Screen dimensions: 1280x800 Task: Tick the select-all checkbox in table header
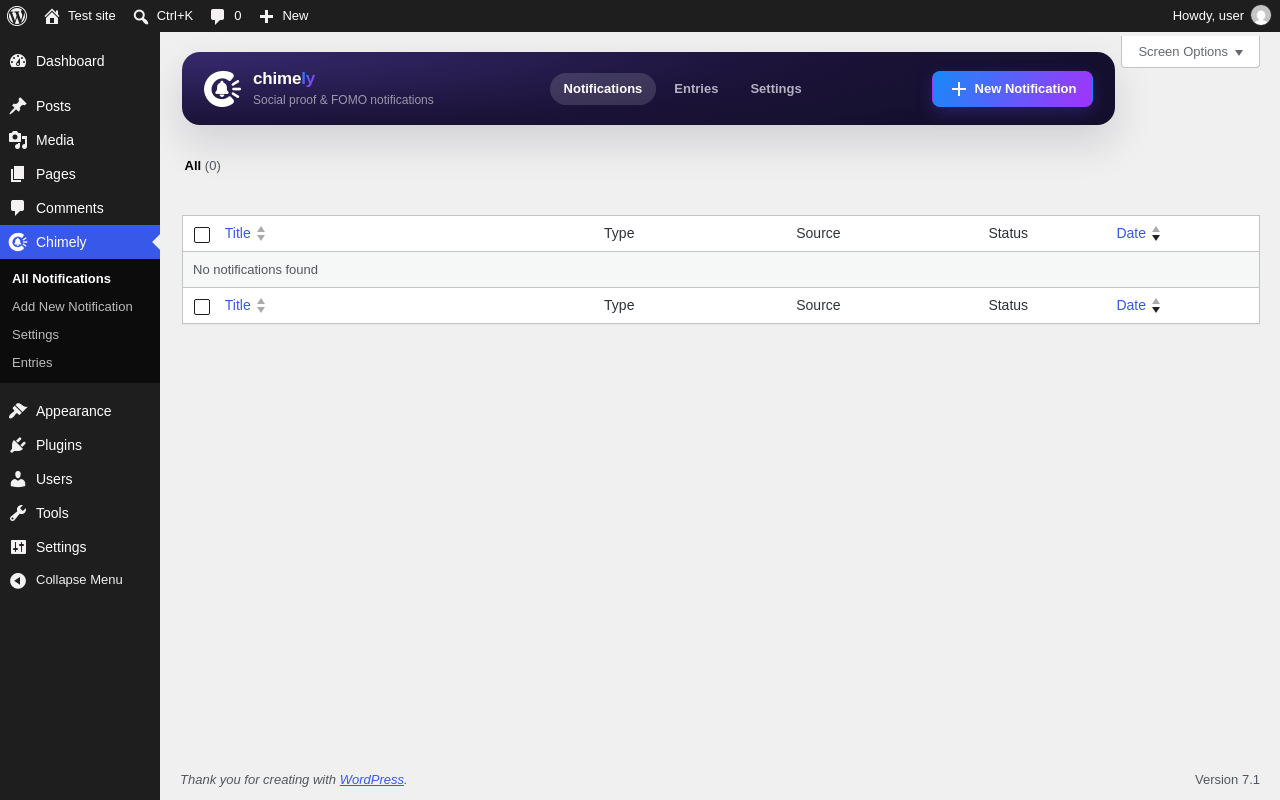202,235
